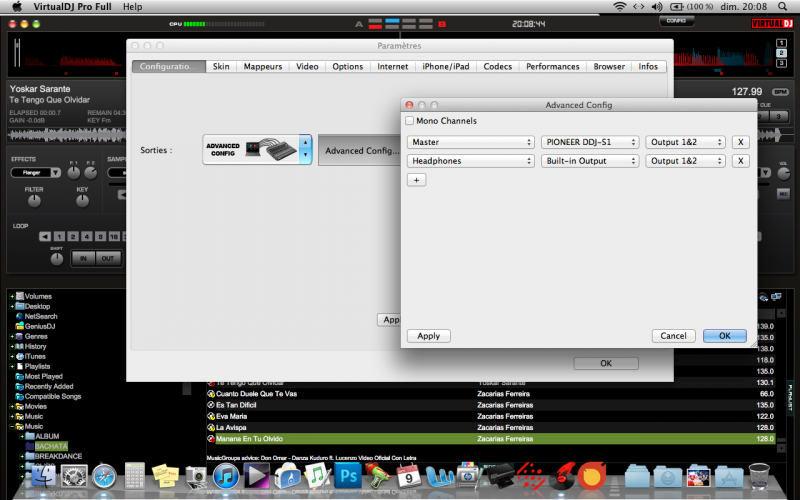Image resolution: width=800 pixels, height=500 pixels.
Task: Add a new output row with plus button
Action: pyautogui.click(x=416, y=180)
